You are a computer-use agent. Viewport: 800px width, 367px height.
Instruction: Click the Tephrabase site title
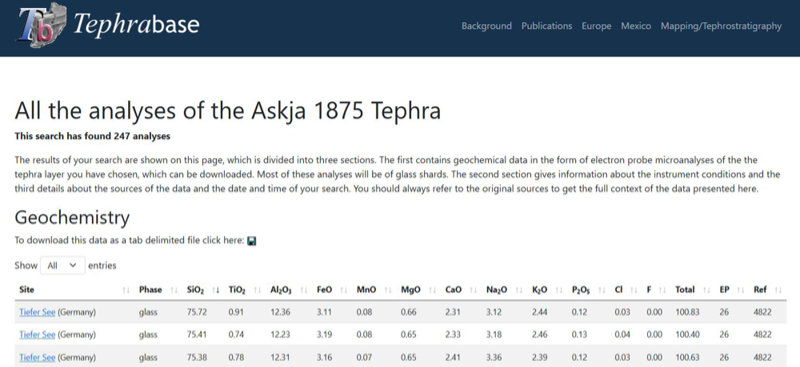[x=136, y=24]
